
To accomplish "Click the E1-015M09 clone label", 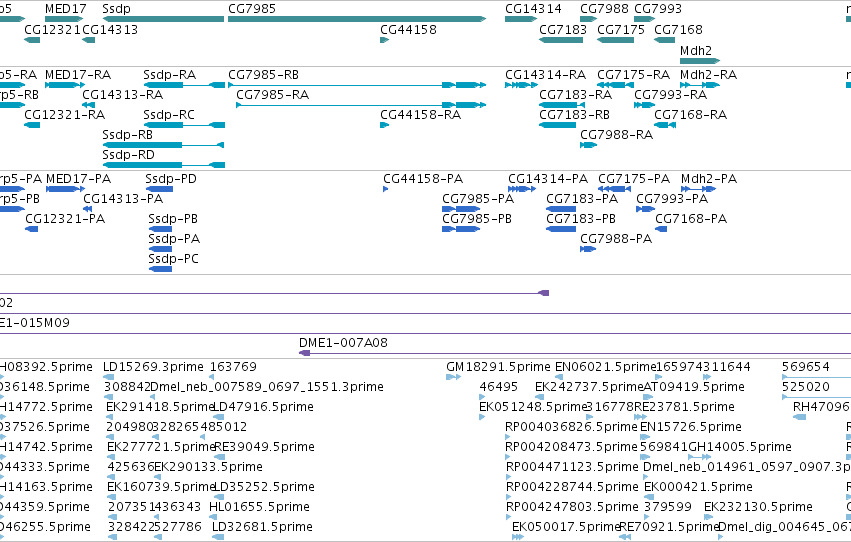I will click(x=35, y=323).
